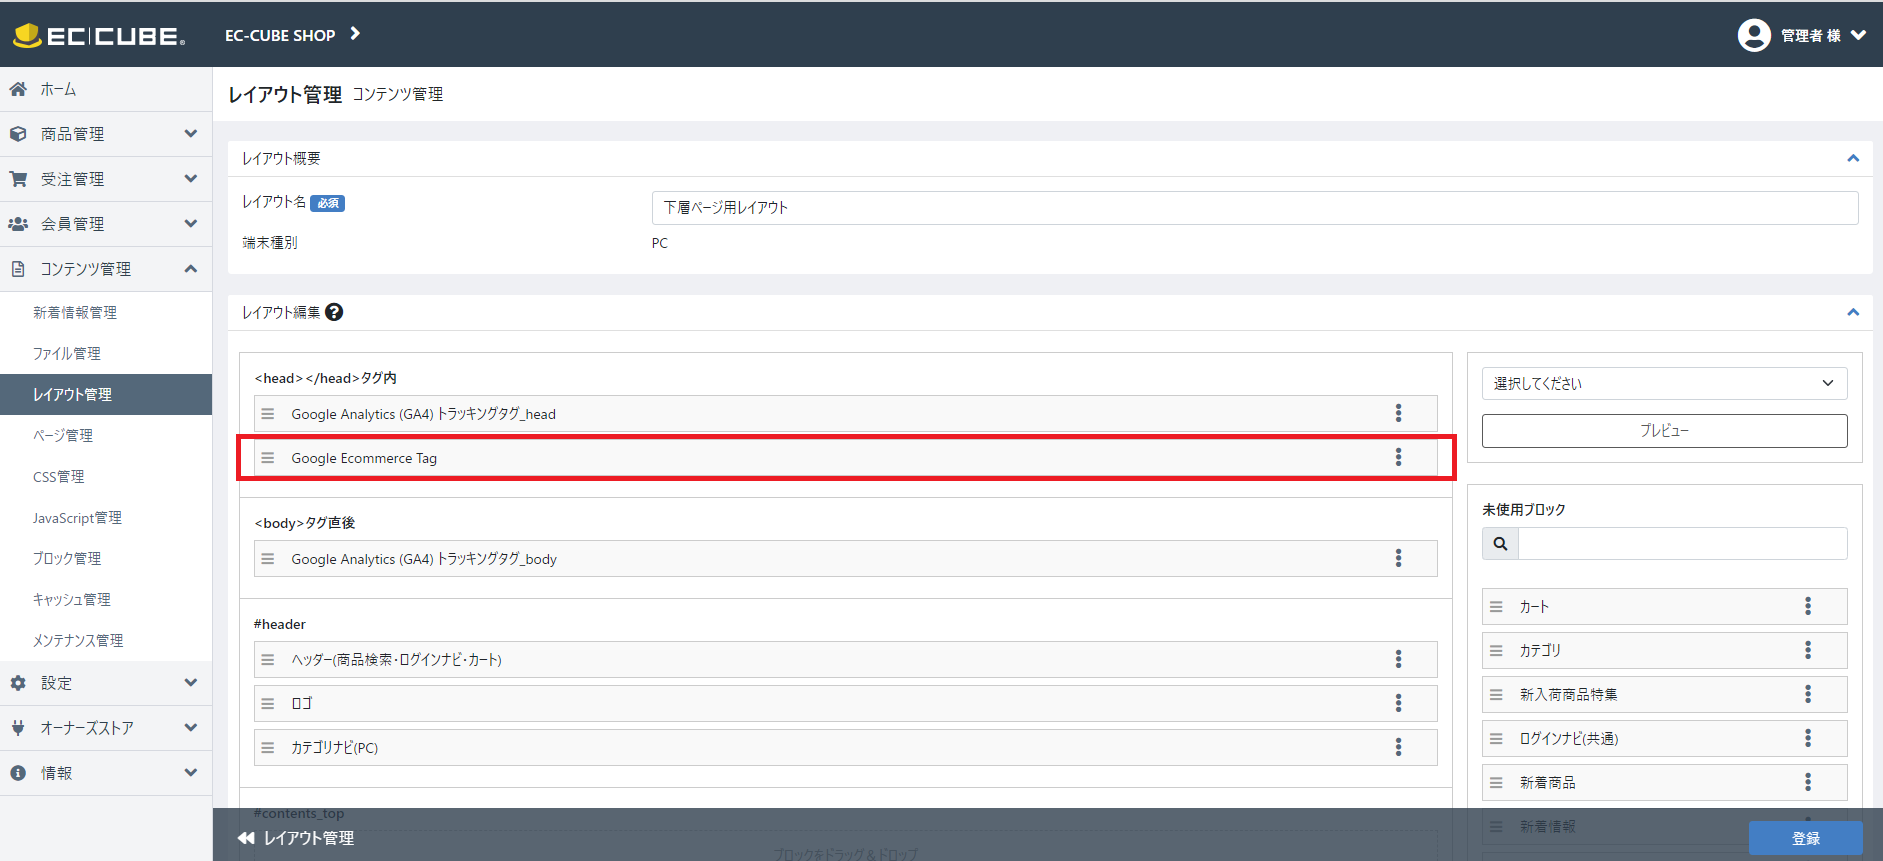The width and height of the screenshot is (1883, 861).
Task: Expand the 設定 sidebar menu
Action: click(x=106, y=683)
